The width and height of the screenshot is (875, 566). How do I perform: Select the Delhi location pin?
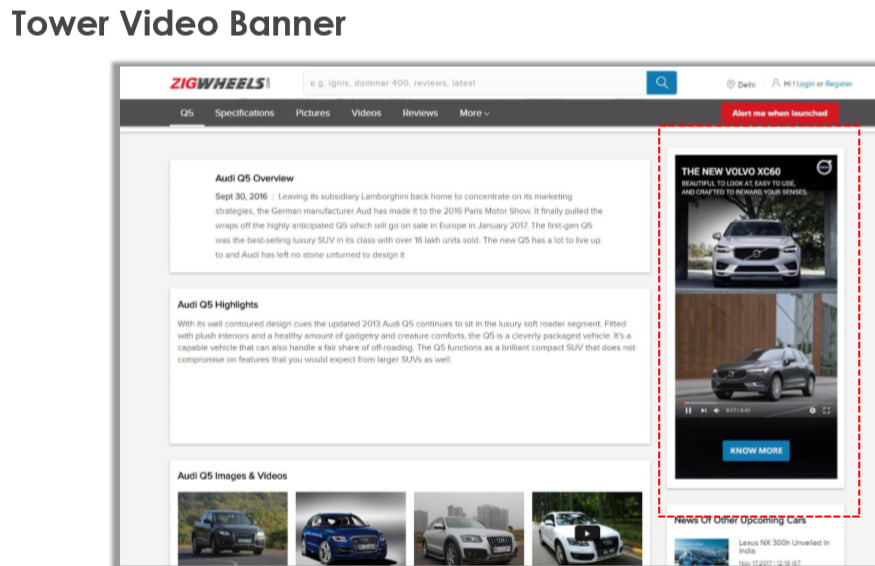pyautogui.click(x=730, y=84)
